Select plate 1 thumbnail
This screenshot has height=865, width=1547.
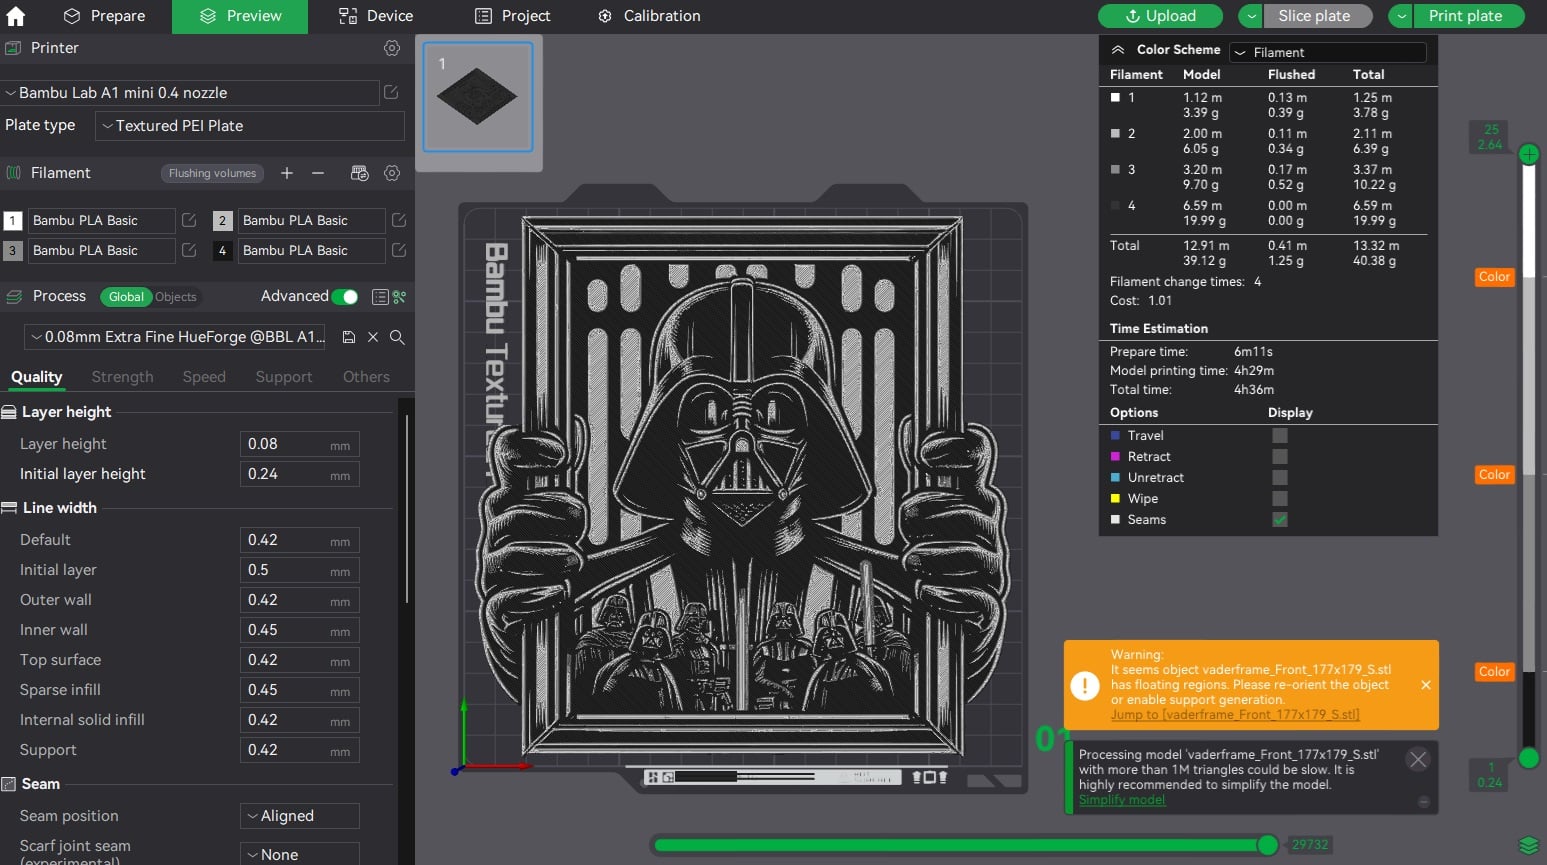[x=478, y=97]
